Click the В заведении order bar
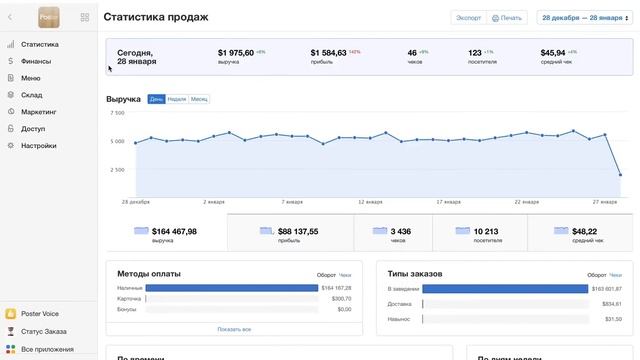The width and height of the screenshot is (640, 360). click(505, 289)
